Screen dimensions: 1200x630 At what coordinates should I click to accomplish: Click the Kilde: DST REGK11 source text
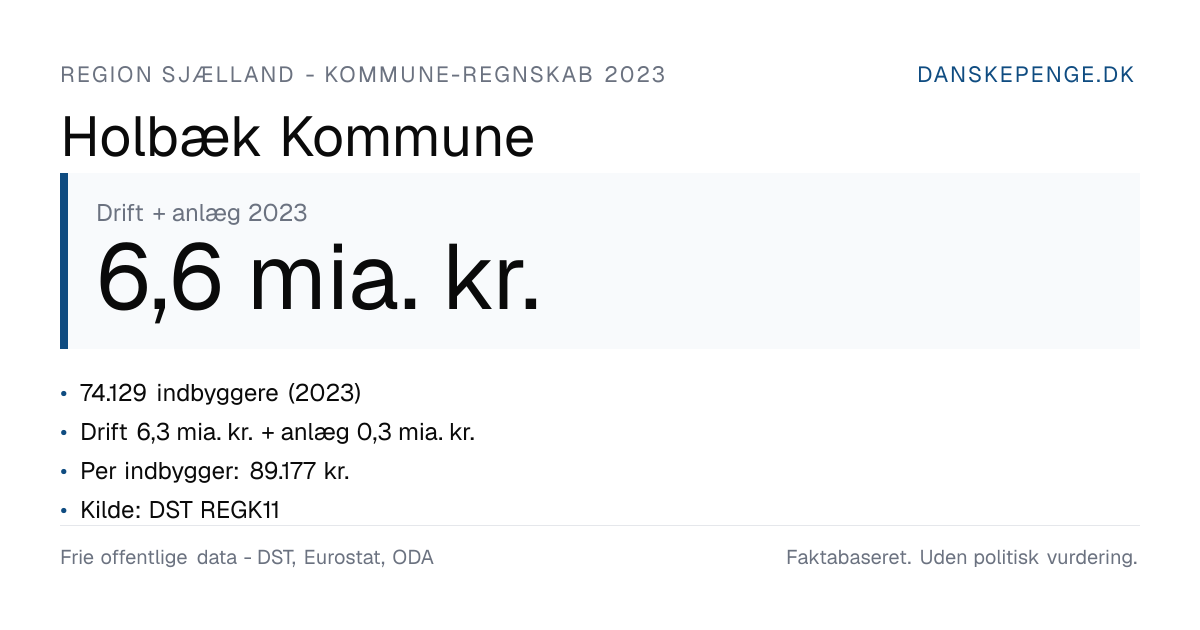pos(180,510)
